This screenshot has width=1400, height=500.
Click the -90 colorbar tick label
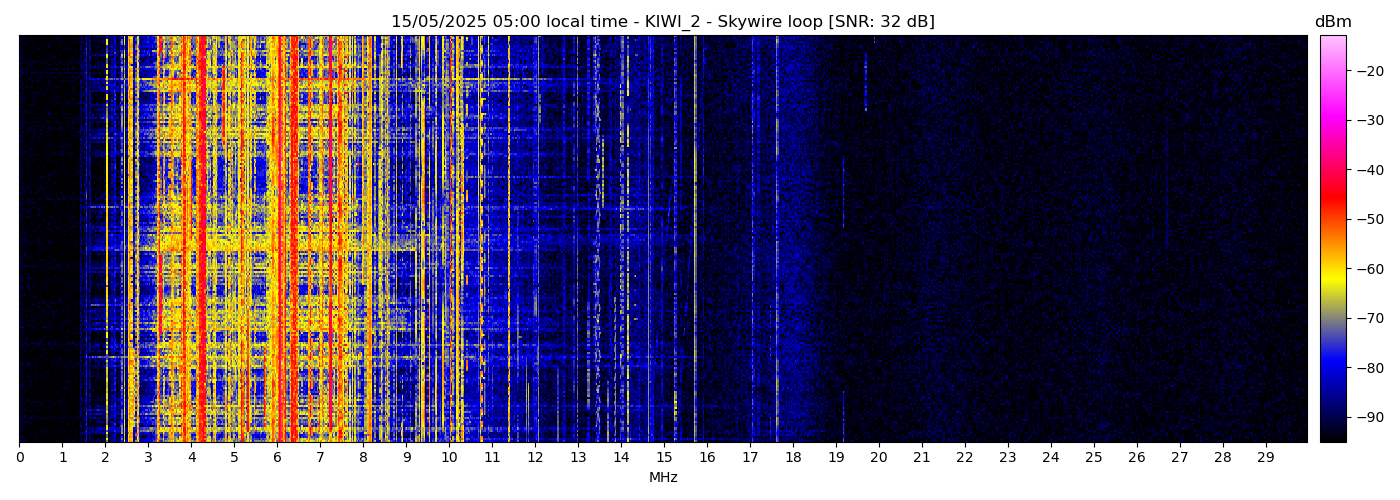pyautogui.click(x=1369, y=417)
